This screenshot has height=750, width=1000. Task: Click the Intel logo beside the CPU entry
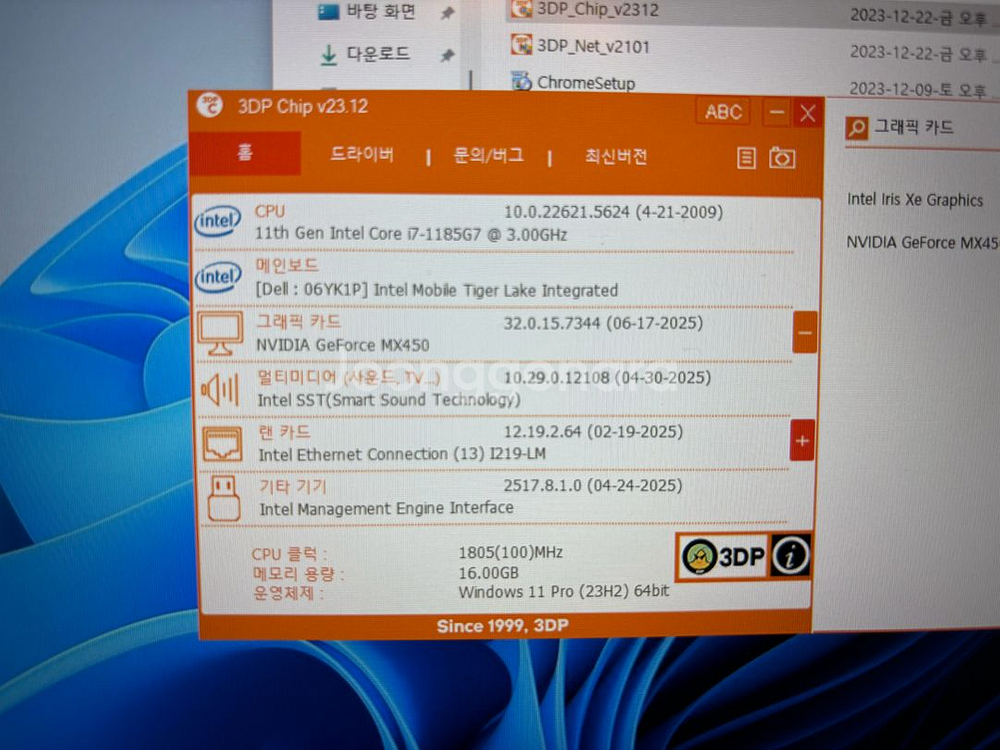pos(218,221)
